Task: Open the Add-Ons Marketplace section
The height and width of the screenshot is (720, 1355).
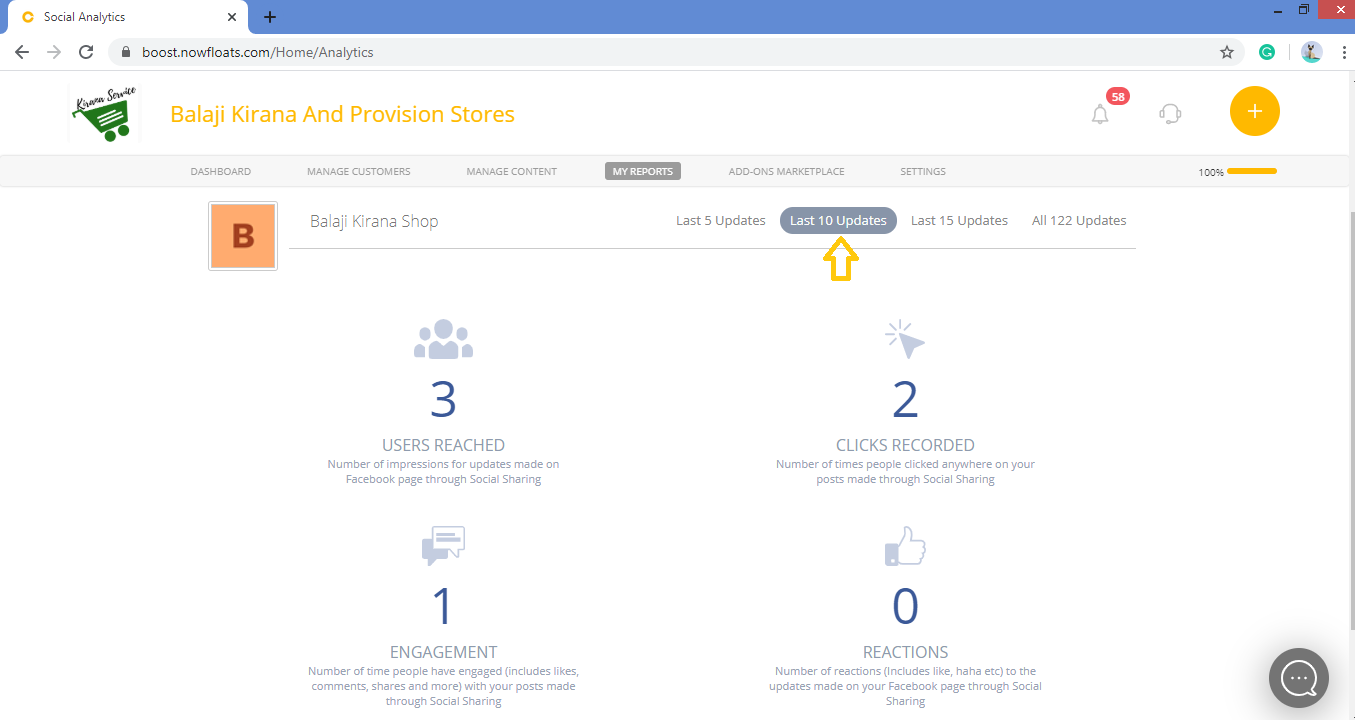Action: [786, 171]
